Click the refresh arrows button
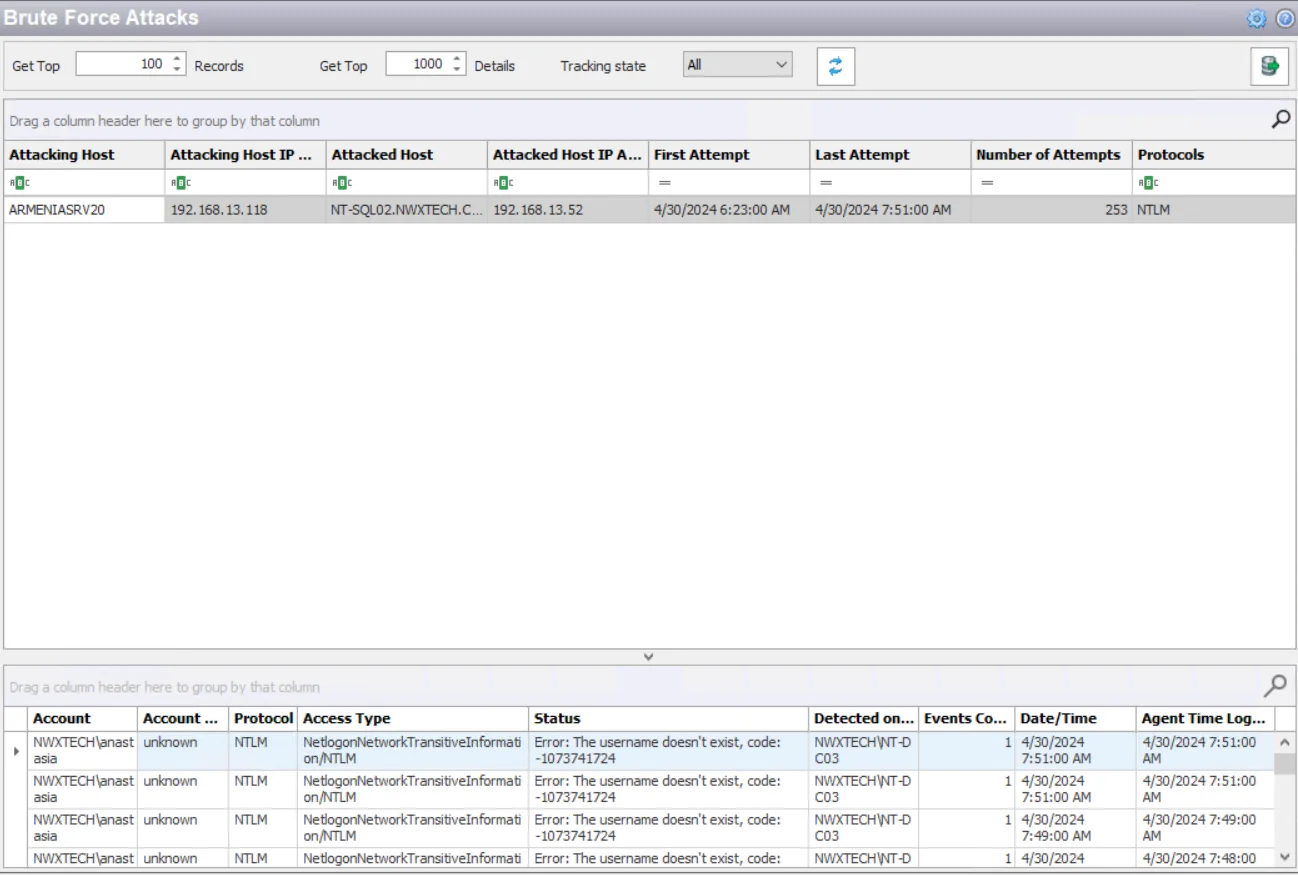1298x875 pixels. pyautogui.click(x=835, y=66)
